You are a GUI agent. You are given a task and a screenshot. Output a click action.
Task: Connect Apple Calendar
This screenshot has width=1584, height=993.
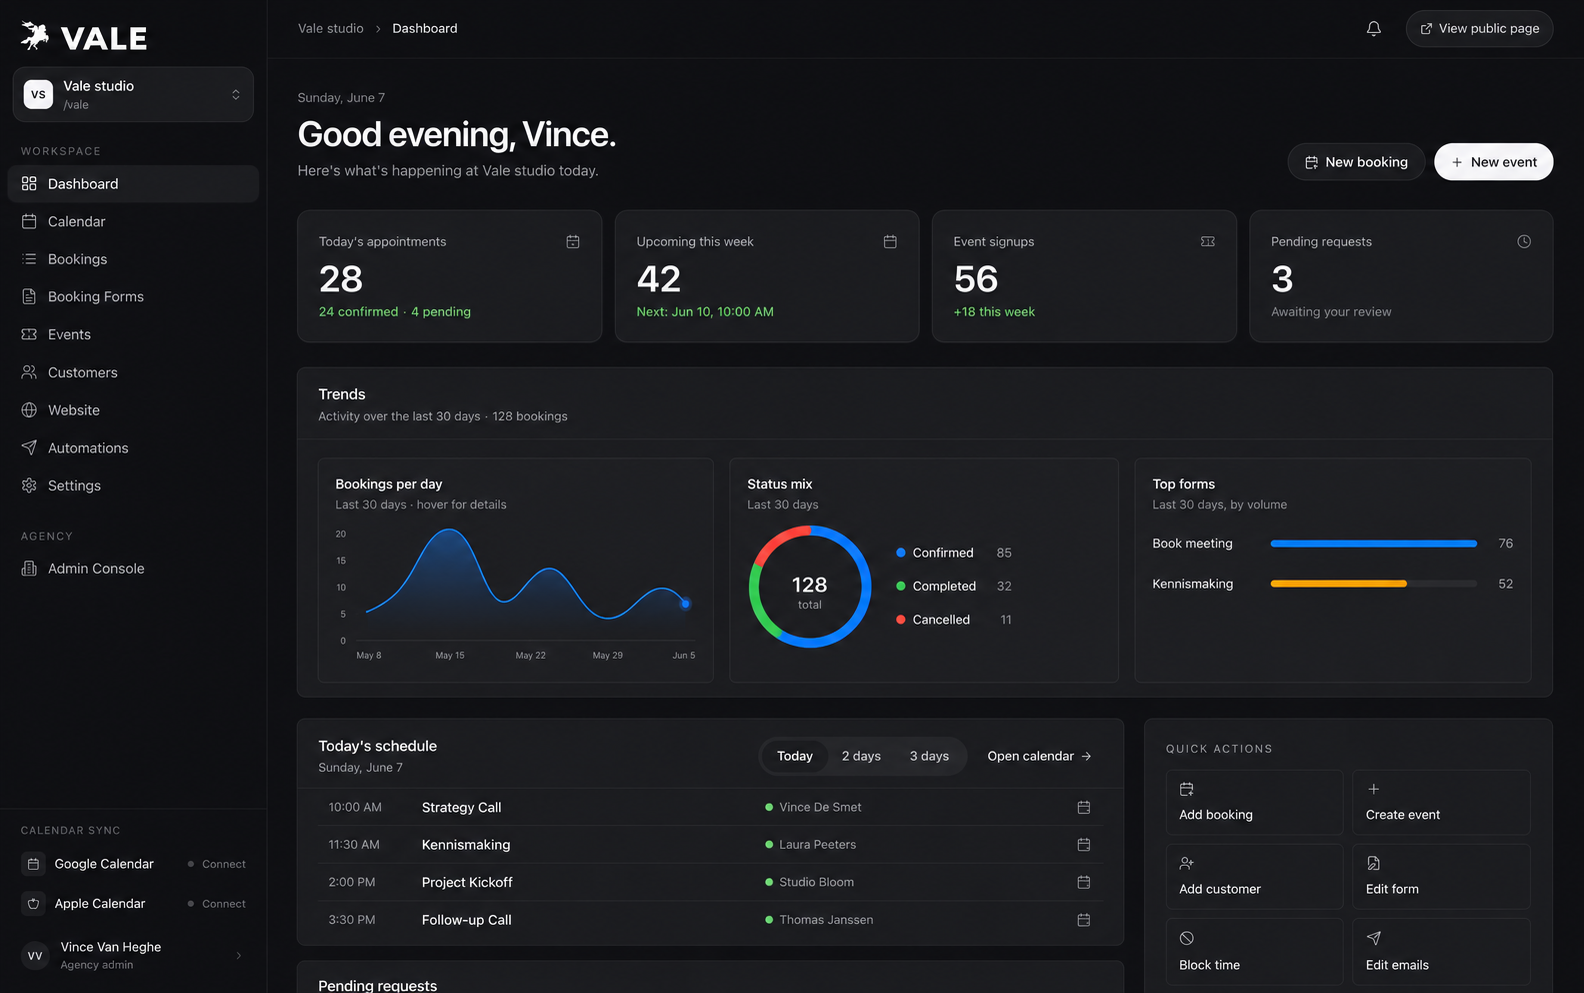click(x=217, y=904)
